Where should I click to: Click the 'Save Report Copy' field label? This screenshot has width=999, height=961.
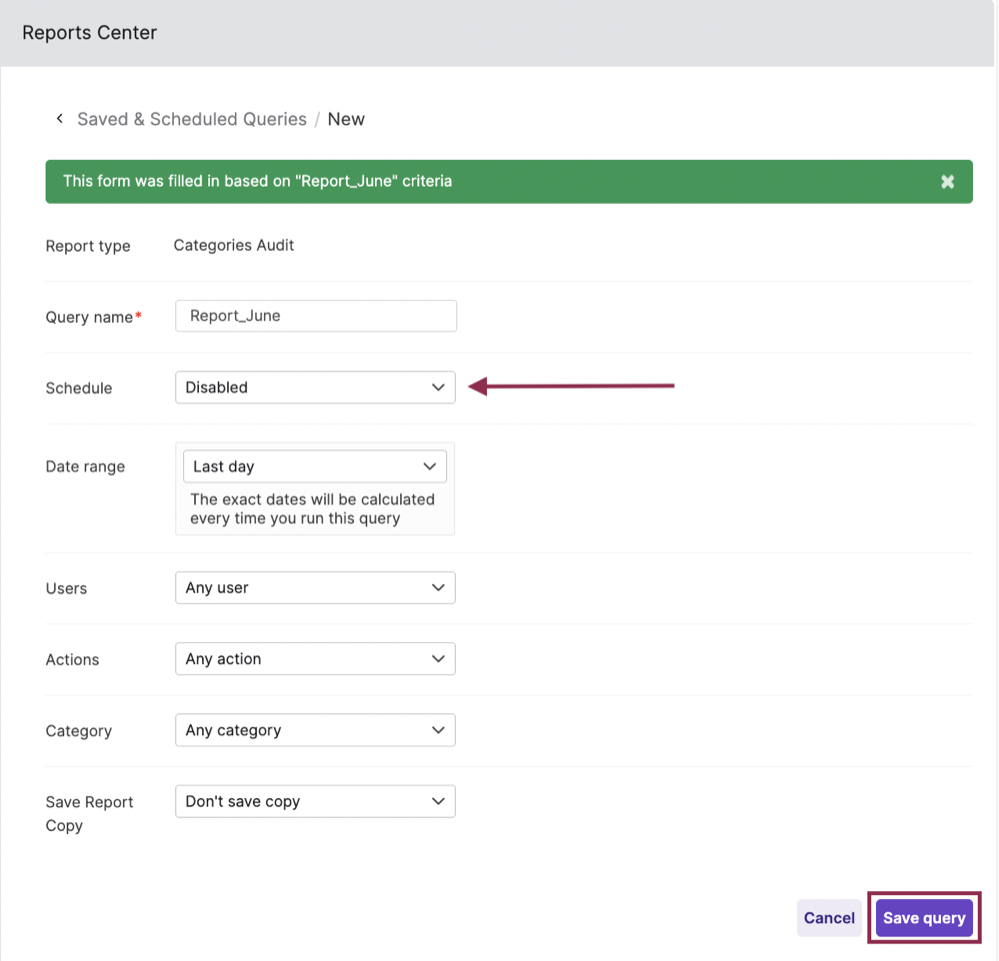(x=89, y=813)
